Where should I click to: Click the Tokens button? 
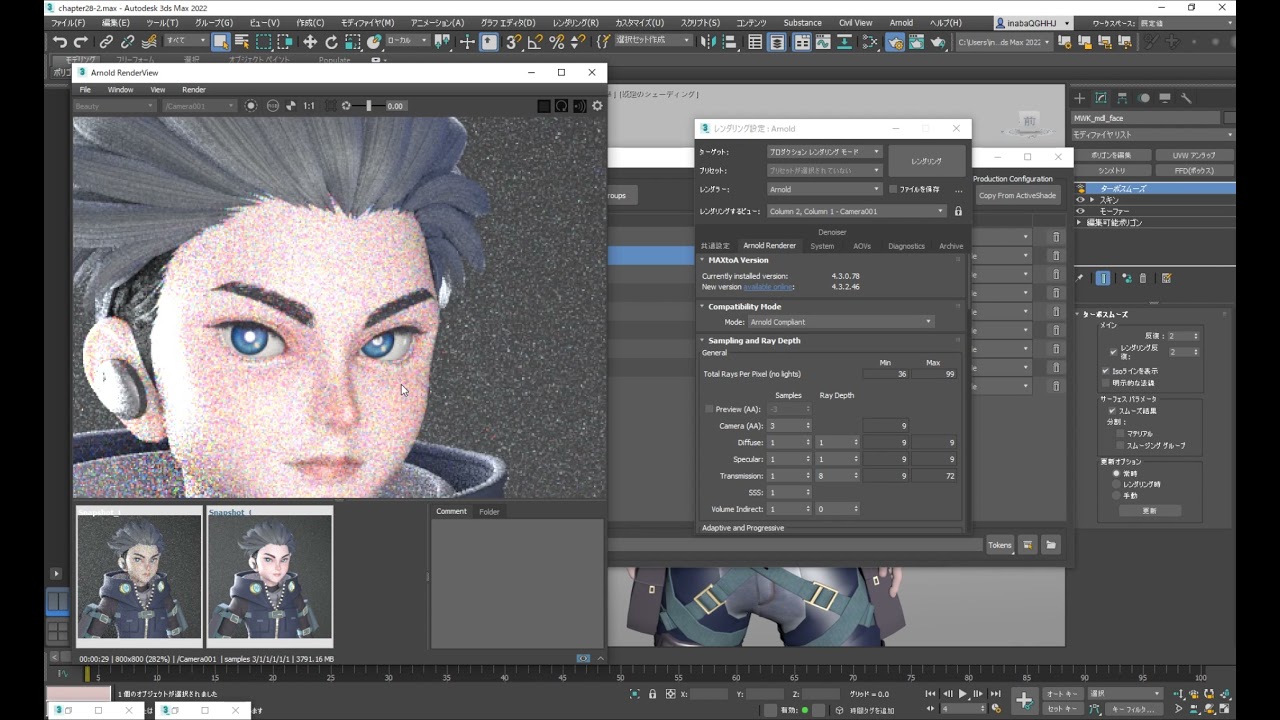pyautogui.click(x=1000, y=545)
